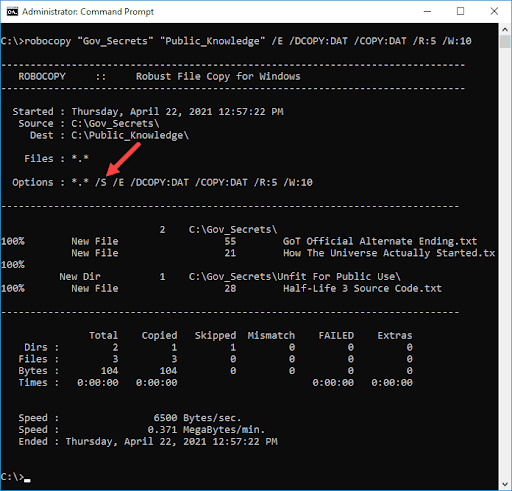Close the Administrator Command Prompt window
The image size is (512, 491).
[494, 12]
